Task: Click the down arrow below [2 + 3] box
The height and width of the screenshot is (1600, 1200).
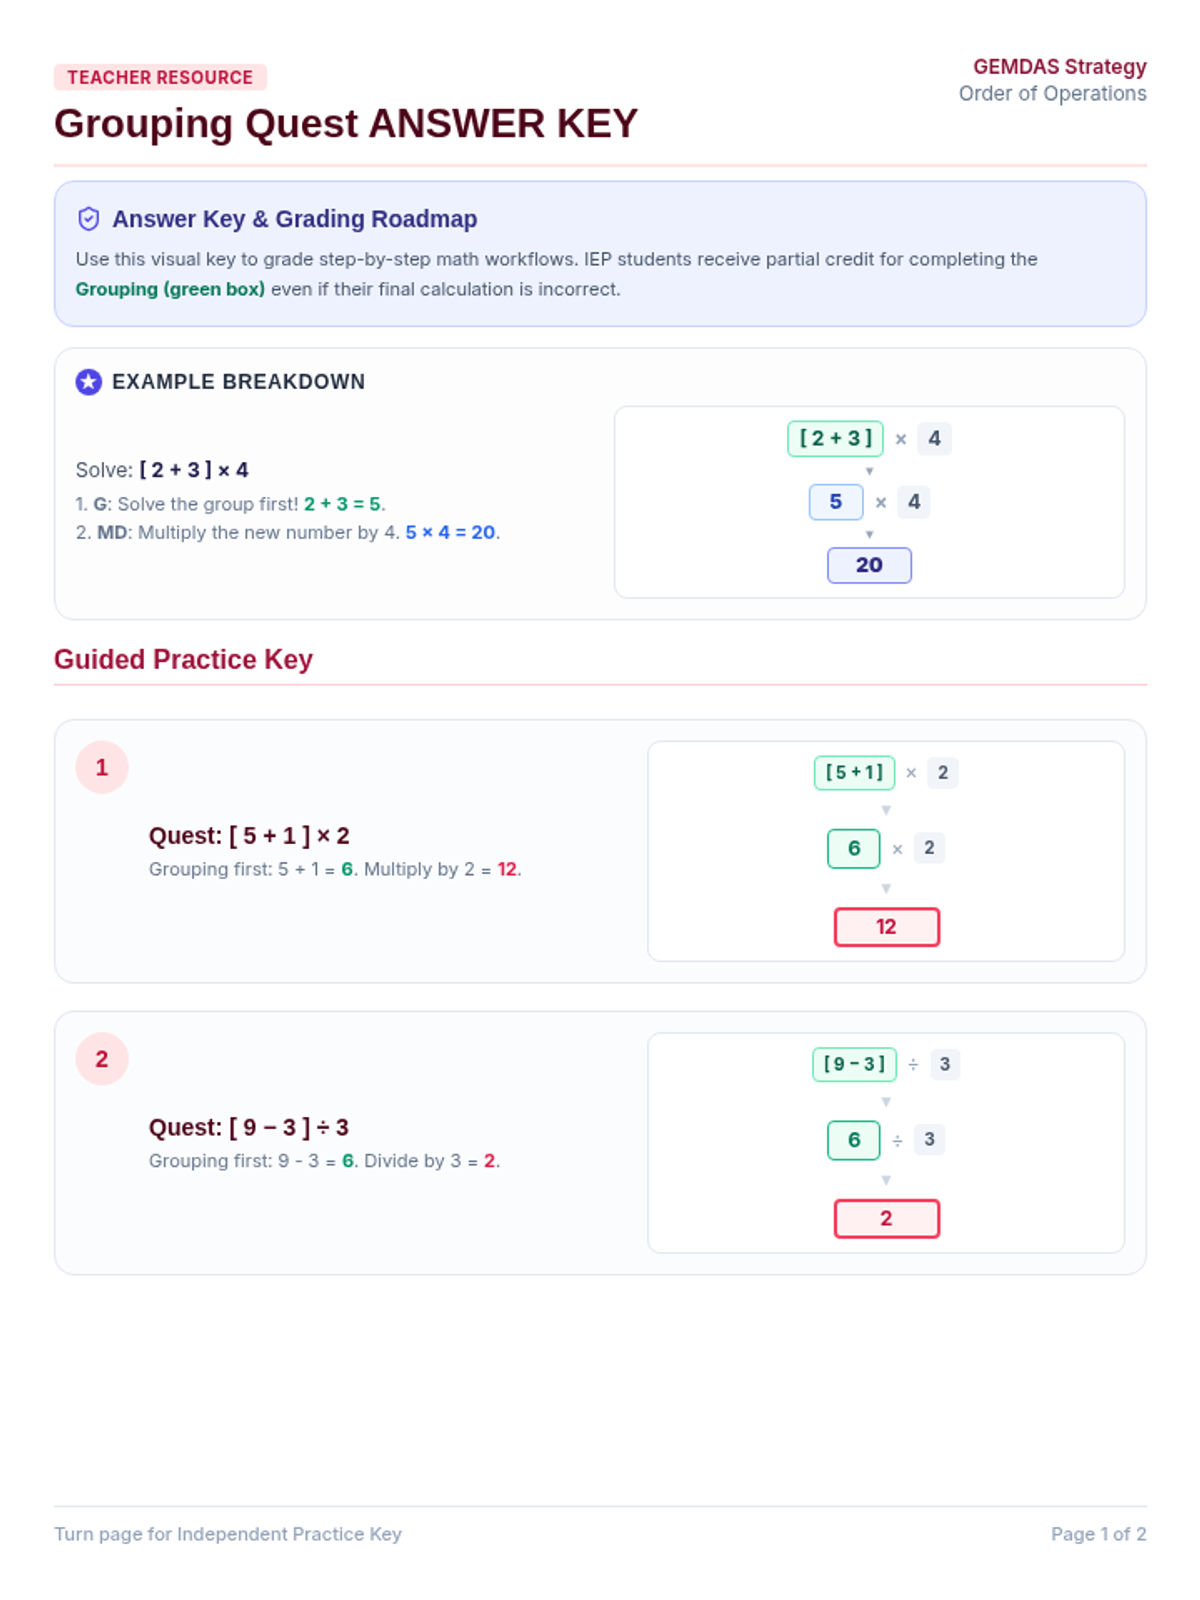Action: [869, 471]
